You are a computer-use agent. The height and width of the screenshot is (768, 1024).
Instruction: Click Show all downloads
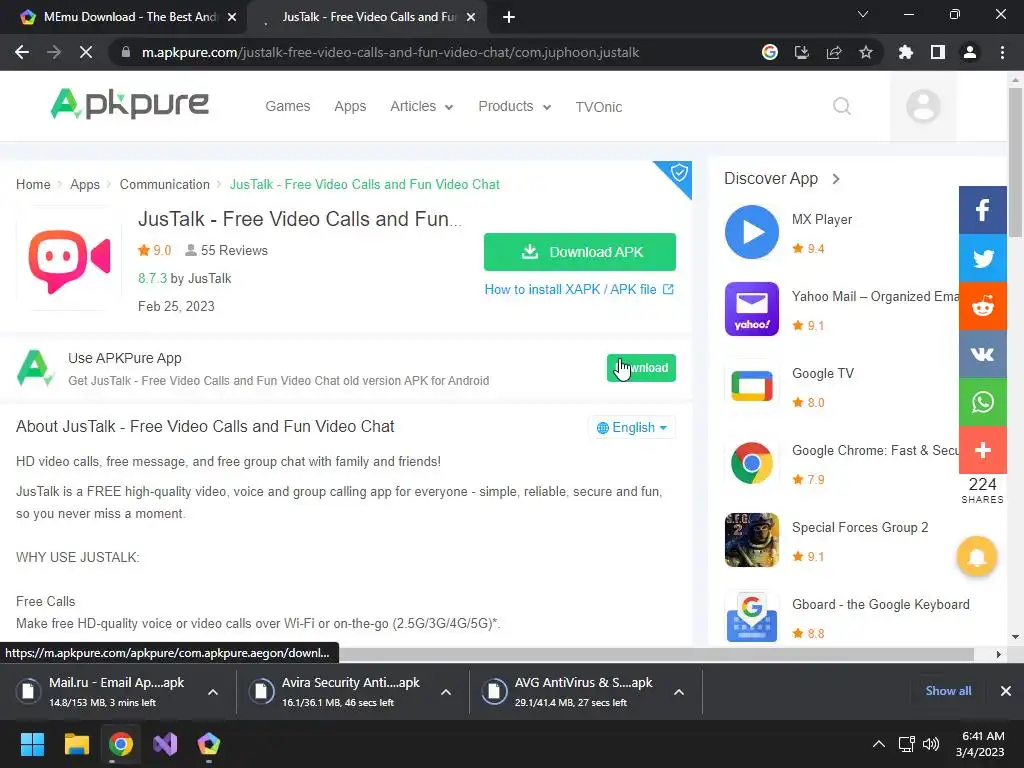(x=948, y=691)
